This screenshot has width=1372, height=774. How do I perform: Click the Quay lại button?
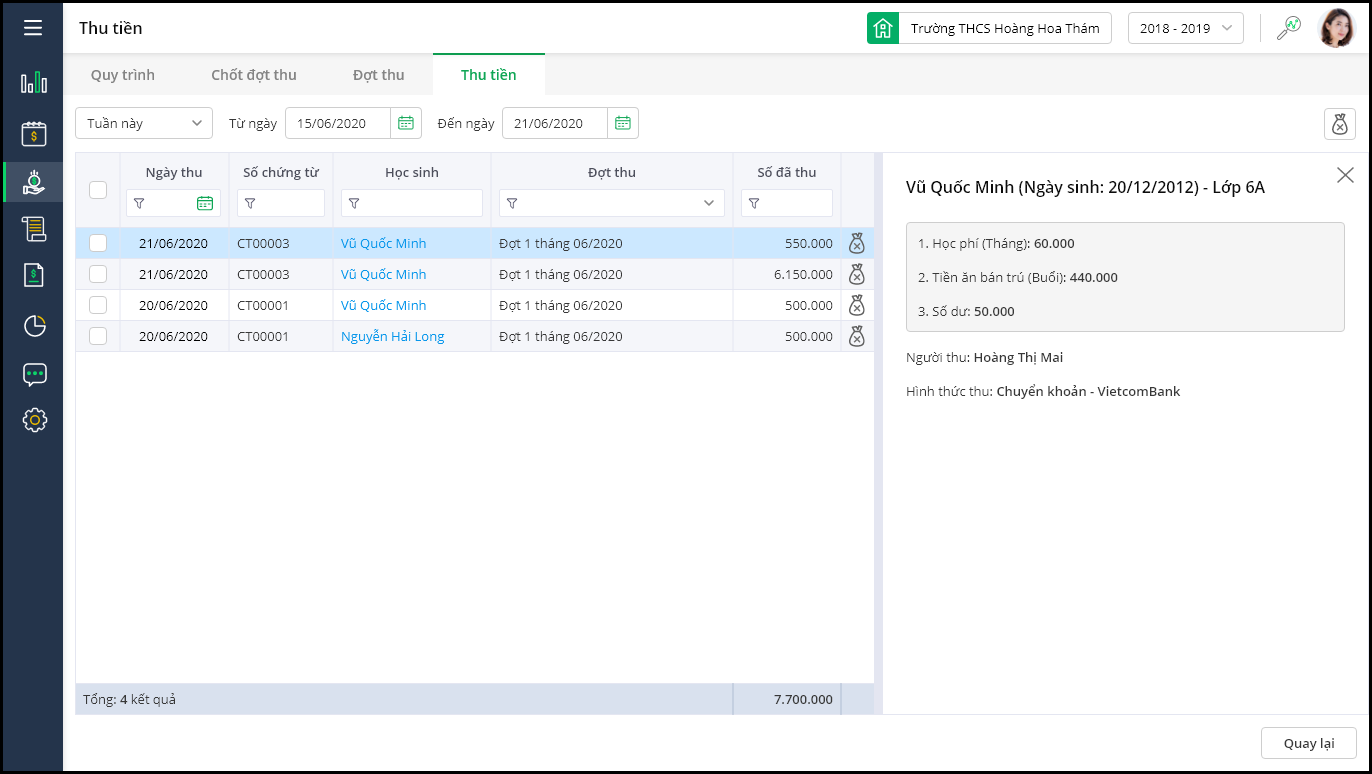(1308, 743)
